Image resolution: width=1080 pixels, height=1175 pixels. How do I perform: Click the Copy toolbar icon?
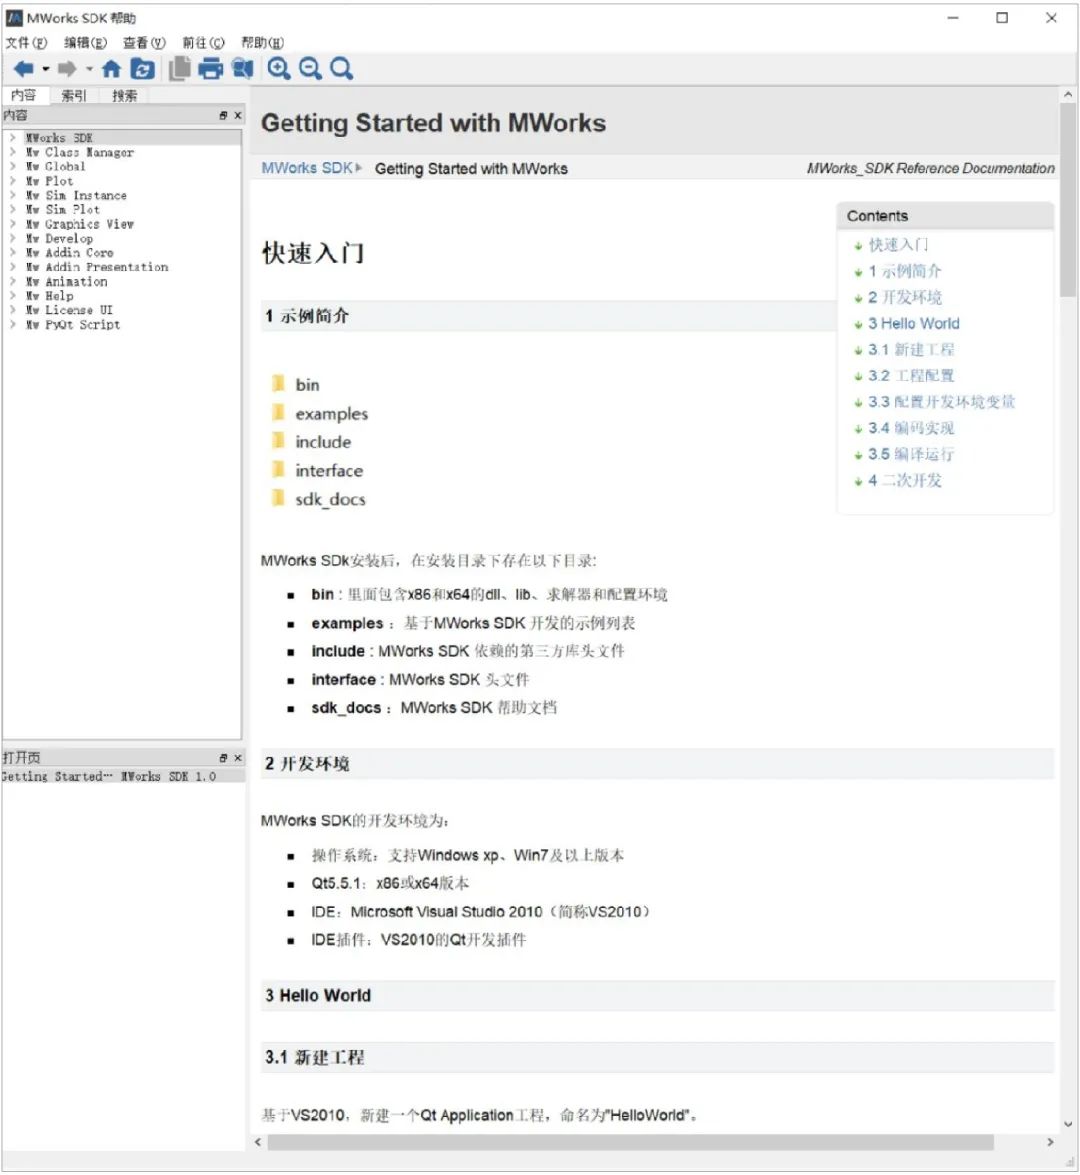(x=179, y=69)
